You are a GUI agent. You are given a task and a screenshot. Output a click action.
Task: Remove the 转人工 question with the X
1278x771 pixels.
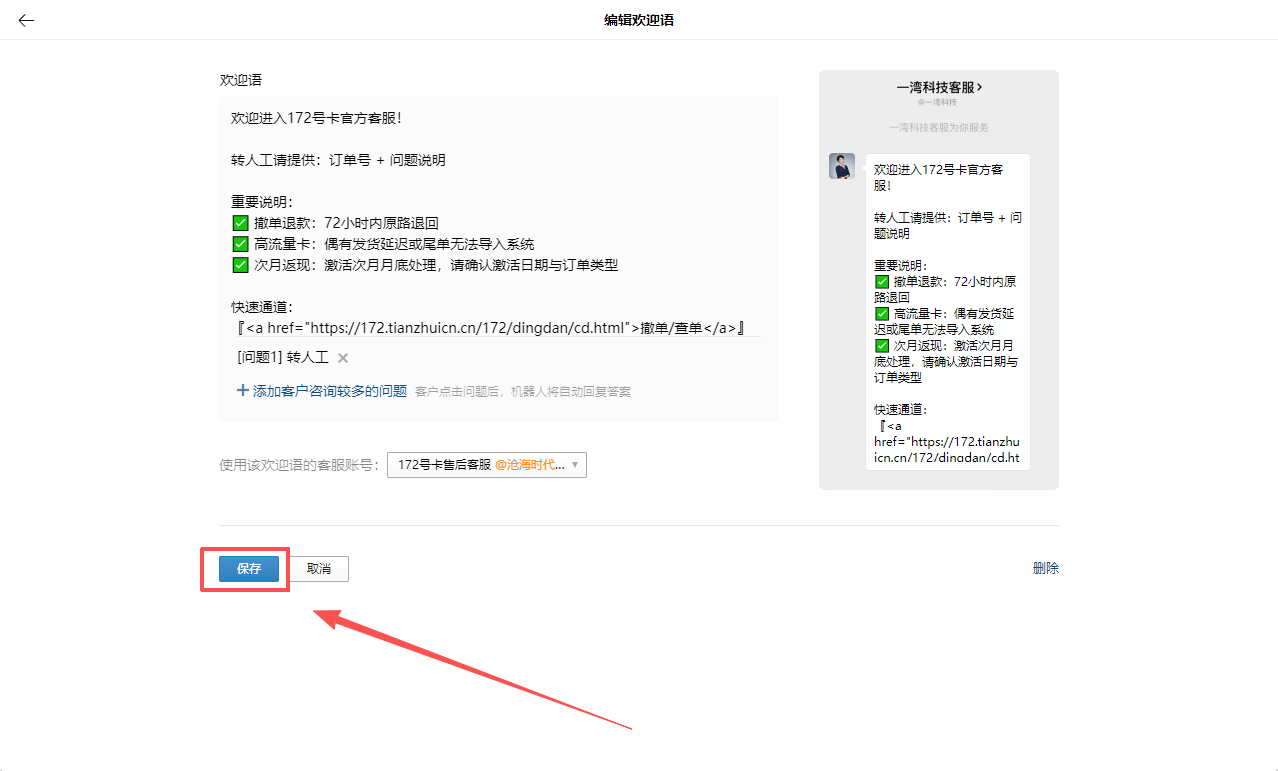(343, 358)
